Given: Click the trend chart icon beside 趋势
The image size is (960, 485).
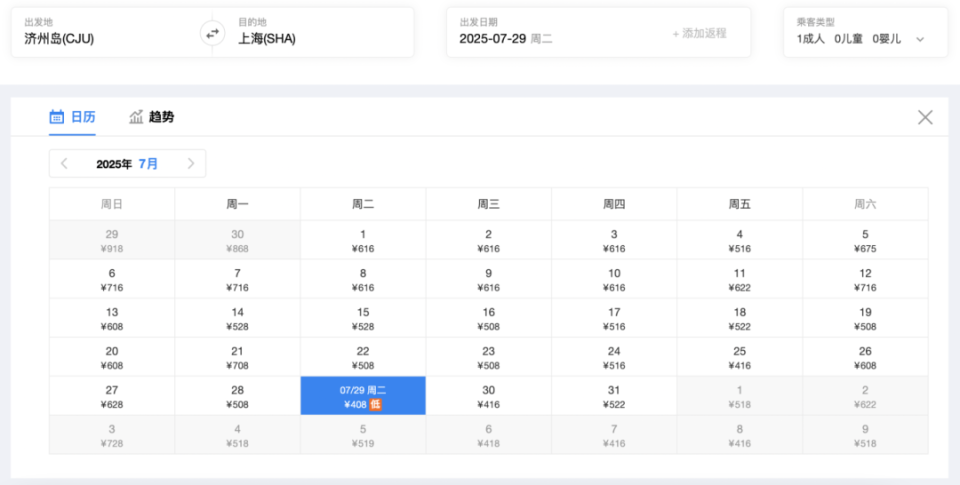Looking at the screenshot, I should pos(136,117).
